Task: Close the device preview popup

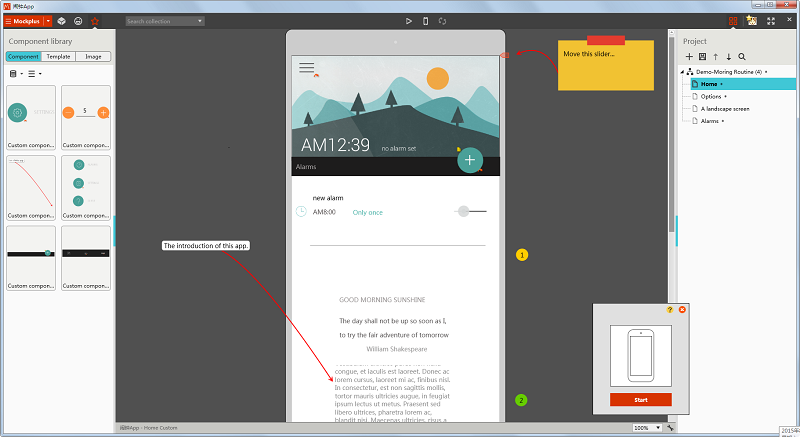Action: (682, 310)
